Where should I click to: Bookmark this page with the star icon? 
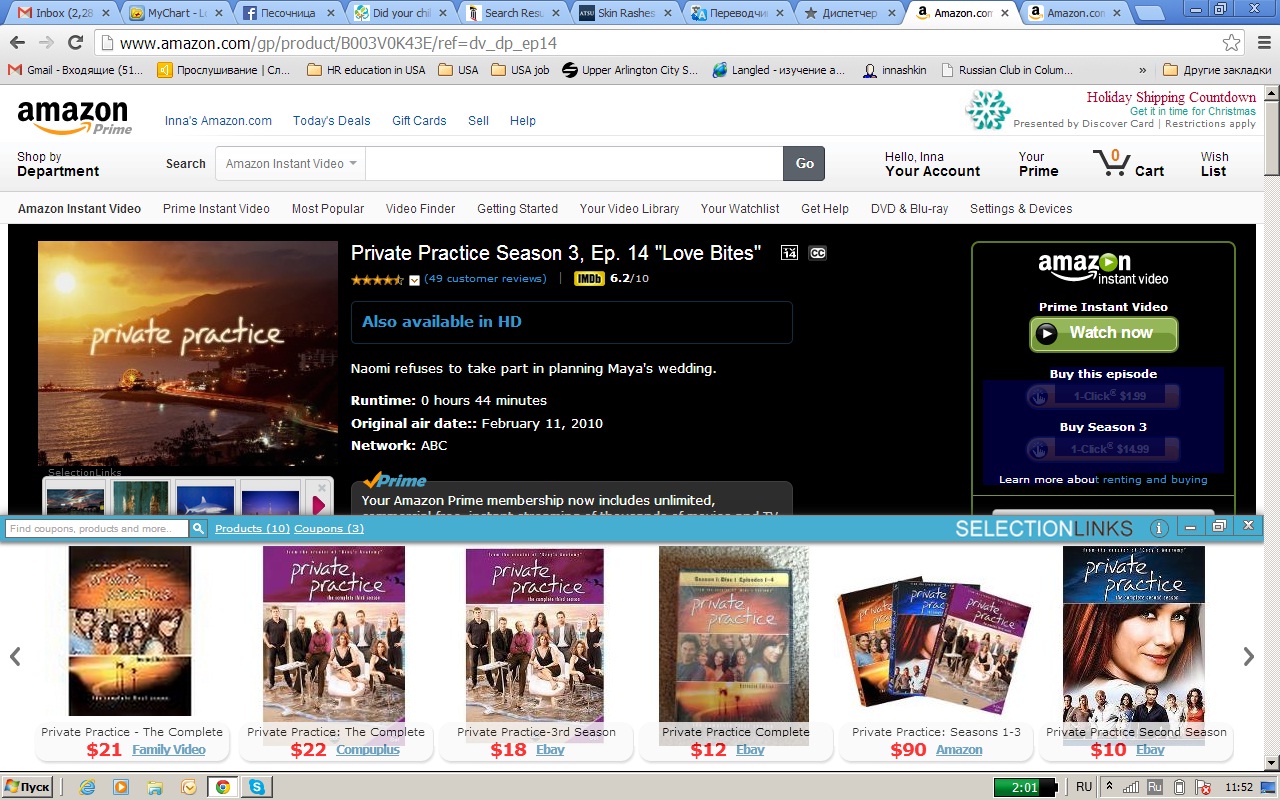click(x=1231, y=43)
